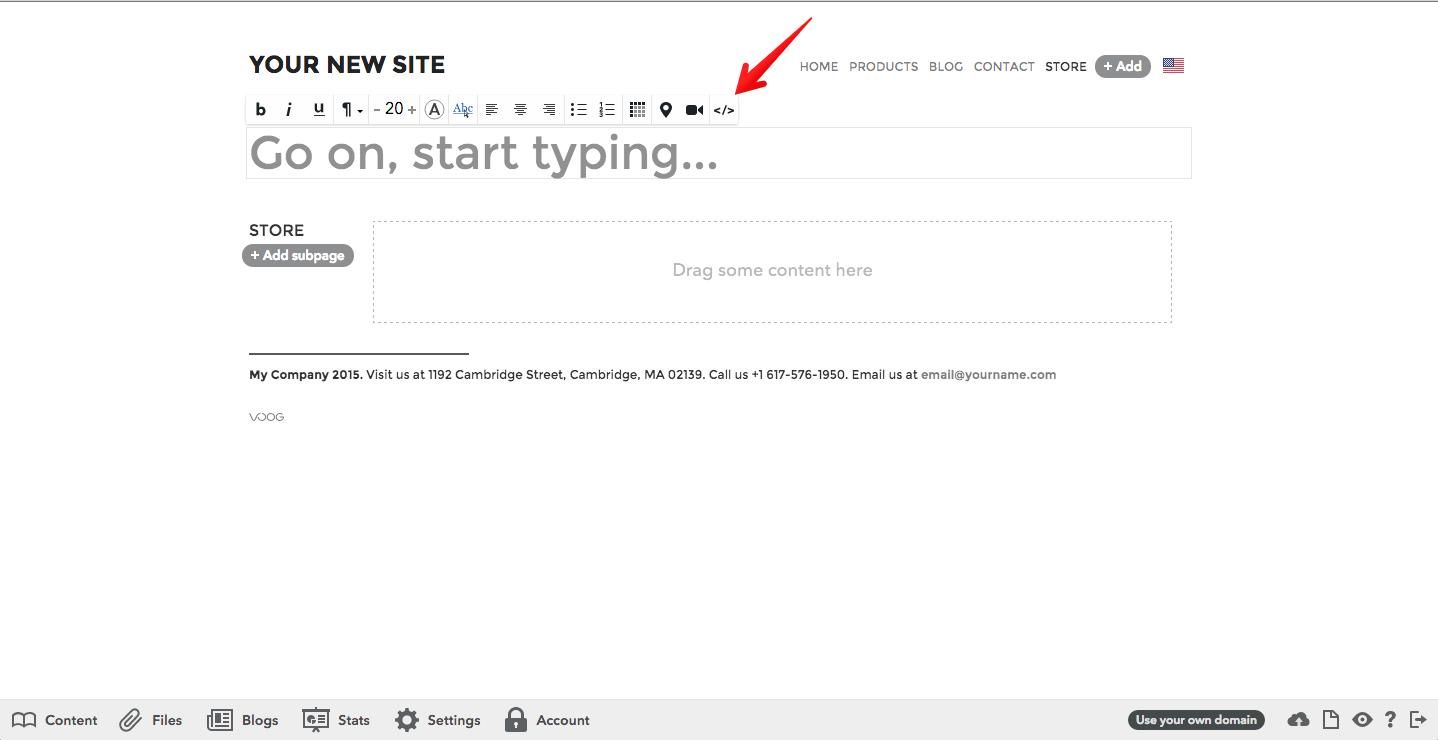Click the + Add subpage button
Screen dimensions: 1438x740
coord(298,256)
